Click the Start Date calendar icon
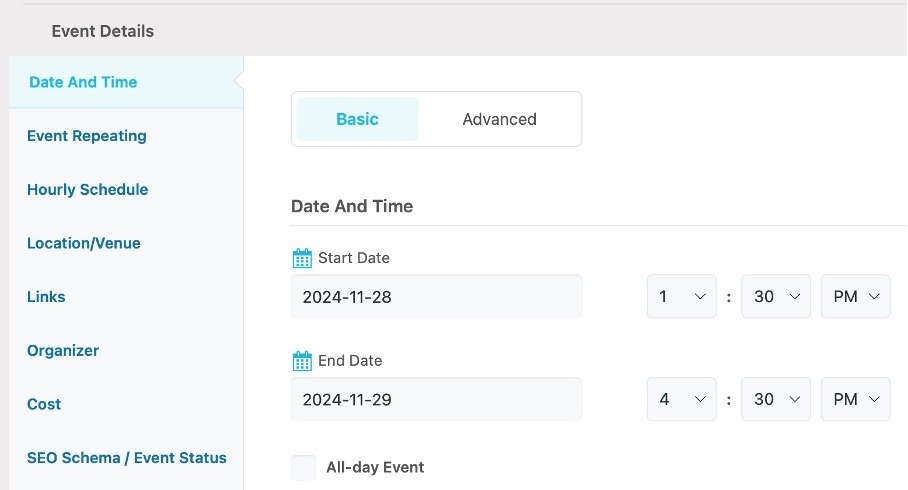 pyautogui.click(x=302, y=258)
